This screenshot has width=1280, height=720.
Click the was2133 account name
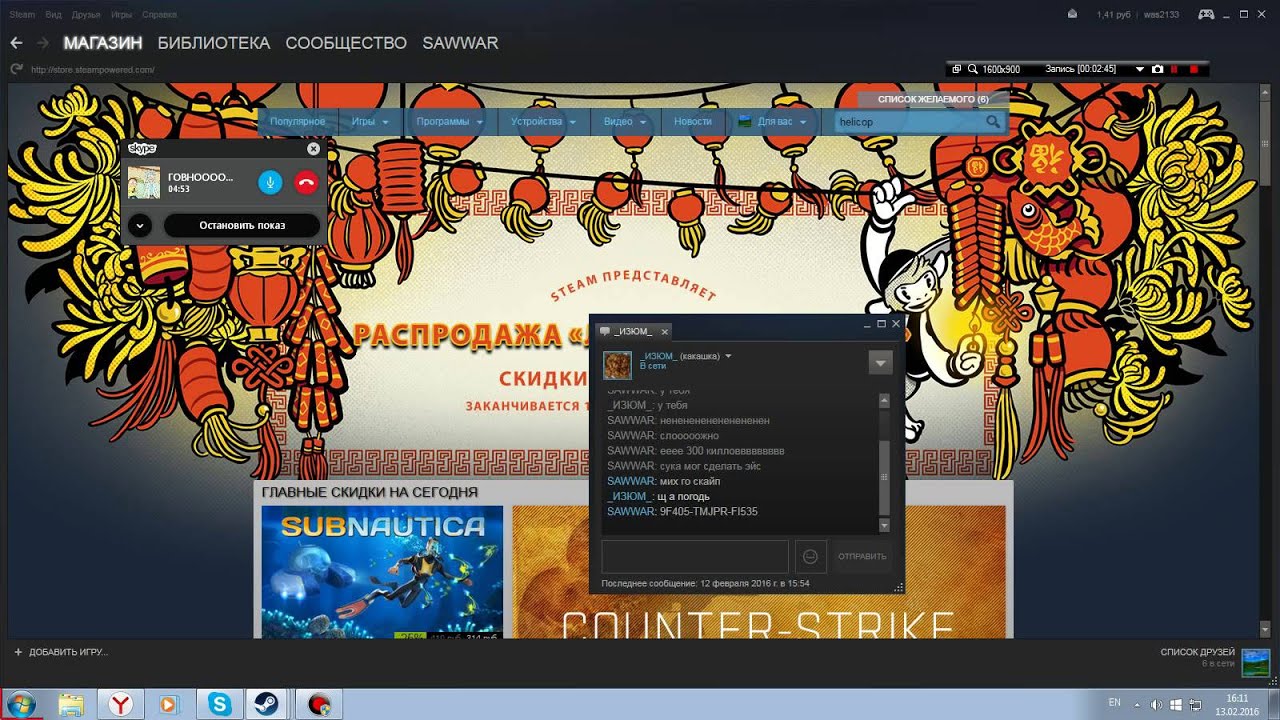coord(1162,15)
